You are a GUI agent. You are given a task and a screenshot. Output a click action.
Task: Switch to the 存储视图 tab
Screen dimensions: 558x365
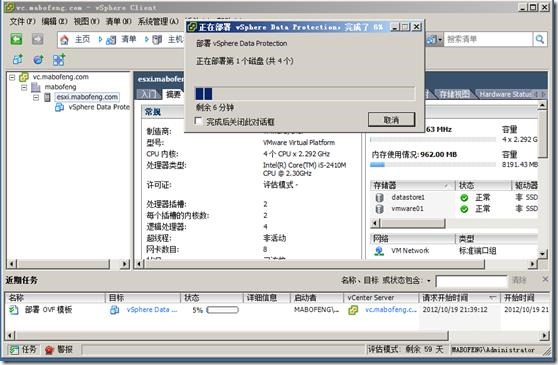pyautogui.click(x=454, y=94)
